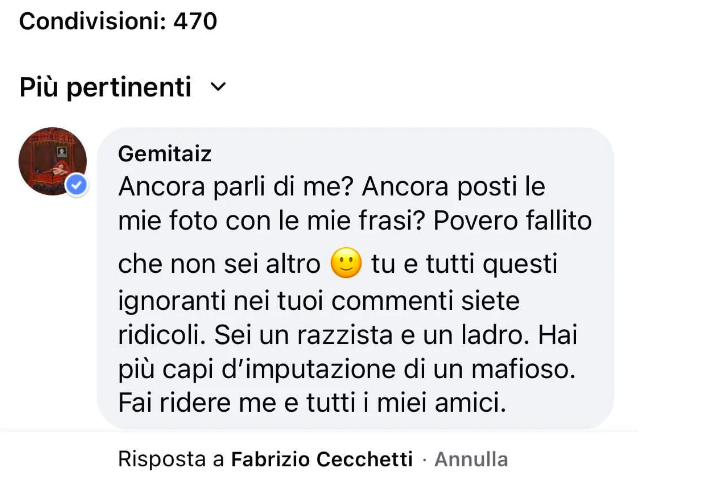Click the blue verified badge on avatar
Screen dimensions: 704x480
pos(76,186)
